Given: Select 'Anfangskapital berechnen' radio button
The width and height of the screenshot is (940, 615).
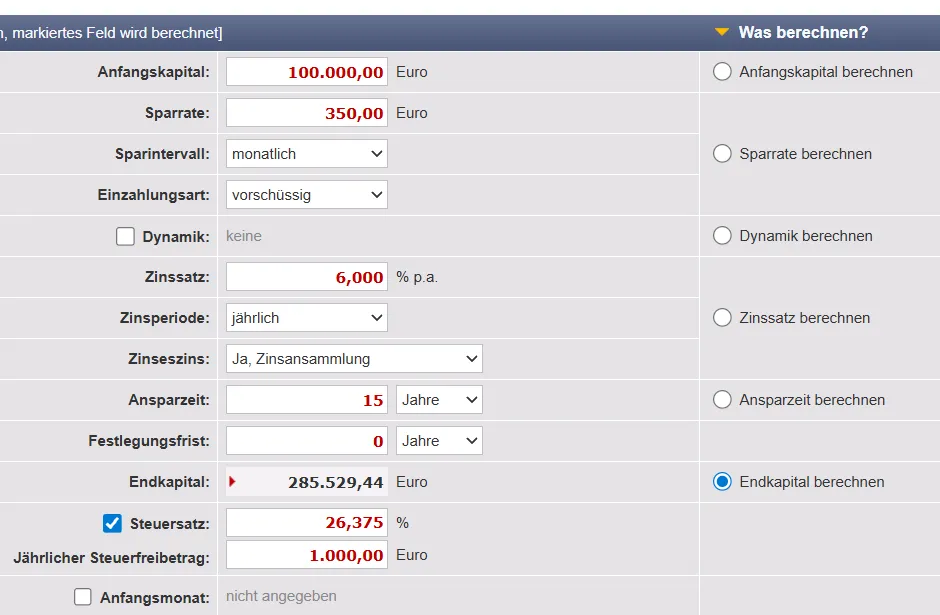Looking at the screenshot, I should point(722,72).
